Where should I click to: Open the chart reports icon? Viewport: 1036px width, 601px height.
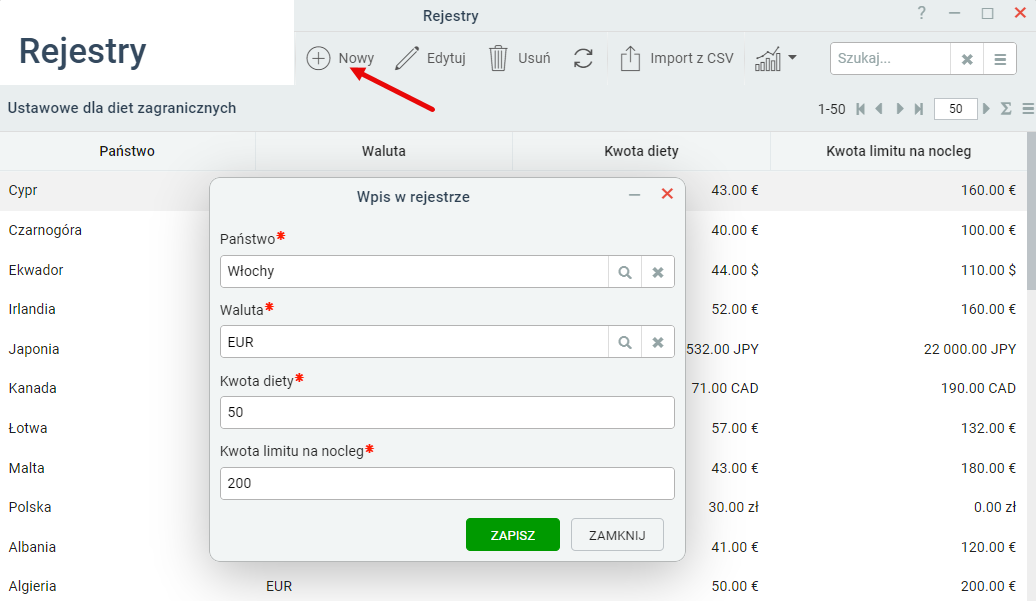coord(768,59)
